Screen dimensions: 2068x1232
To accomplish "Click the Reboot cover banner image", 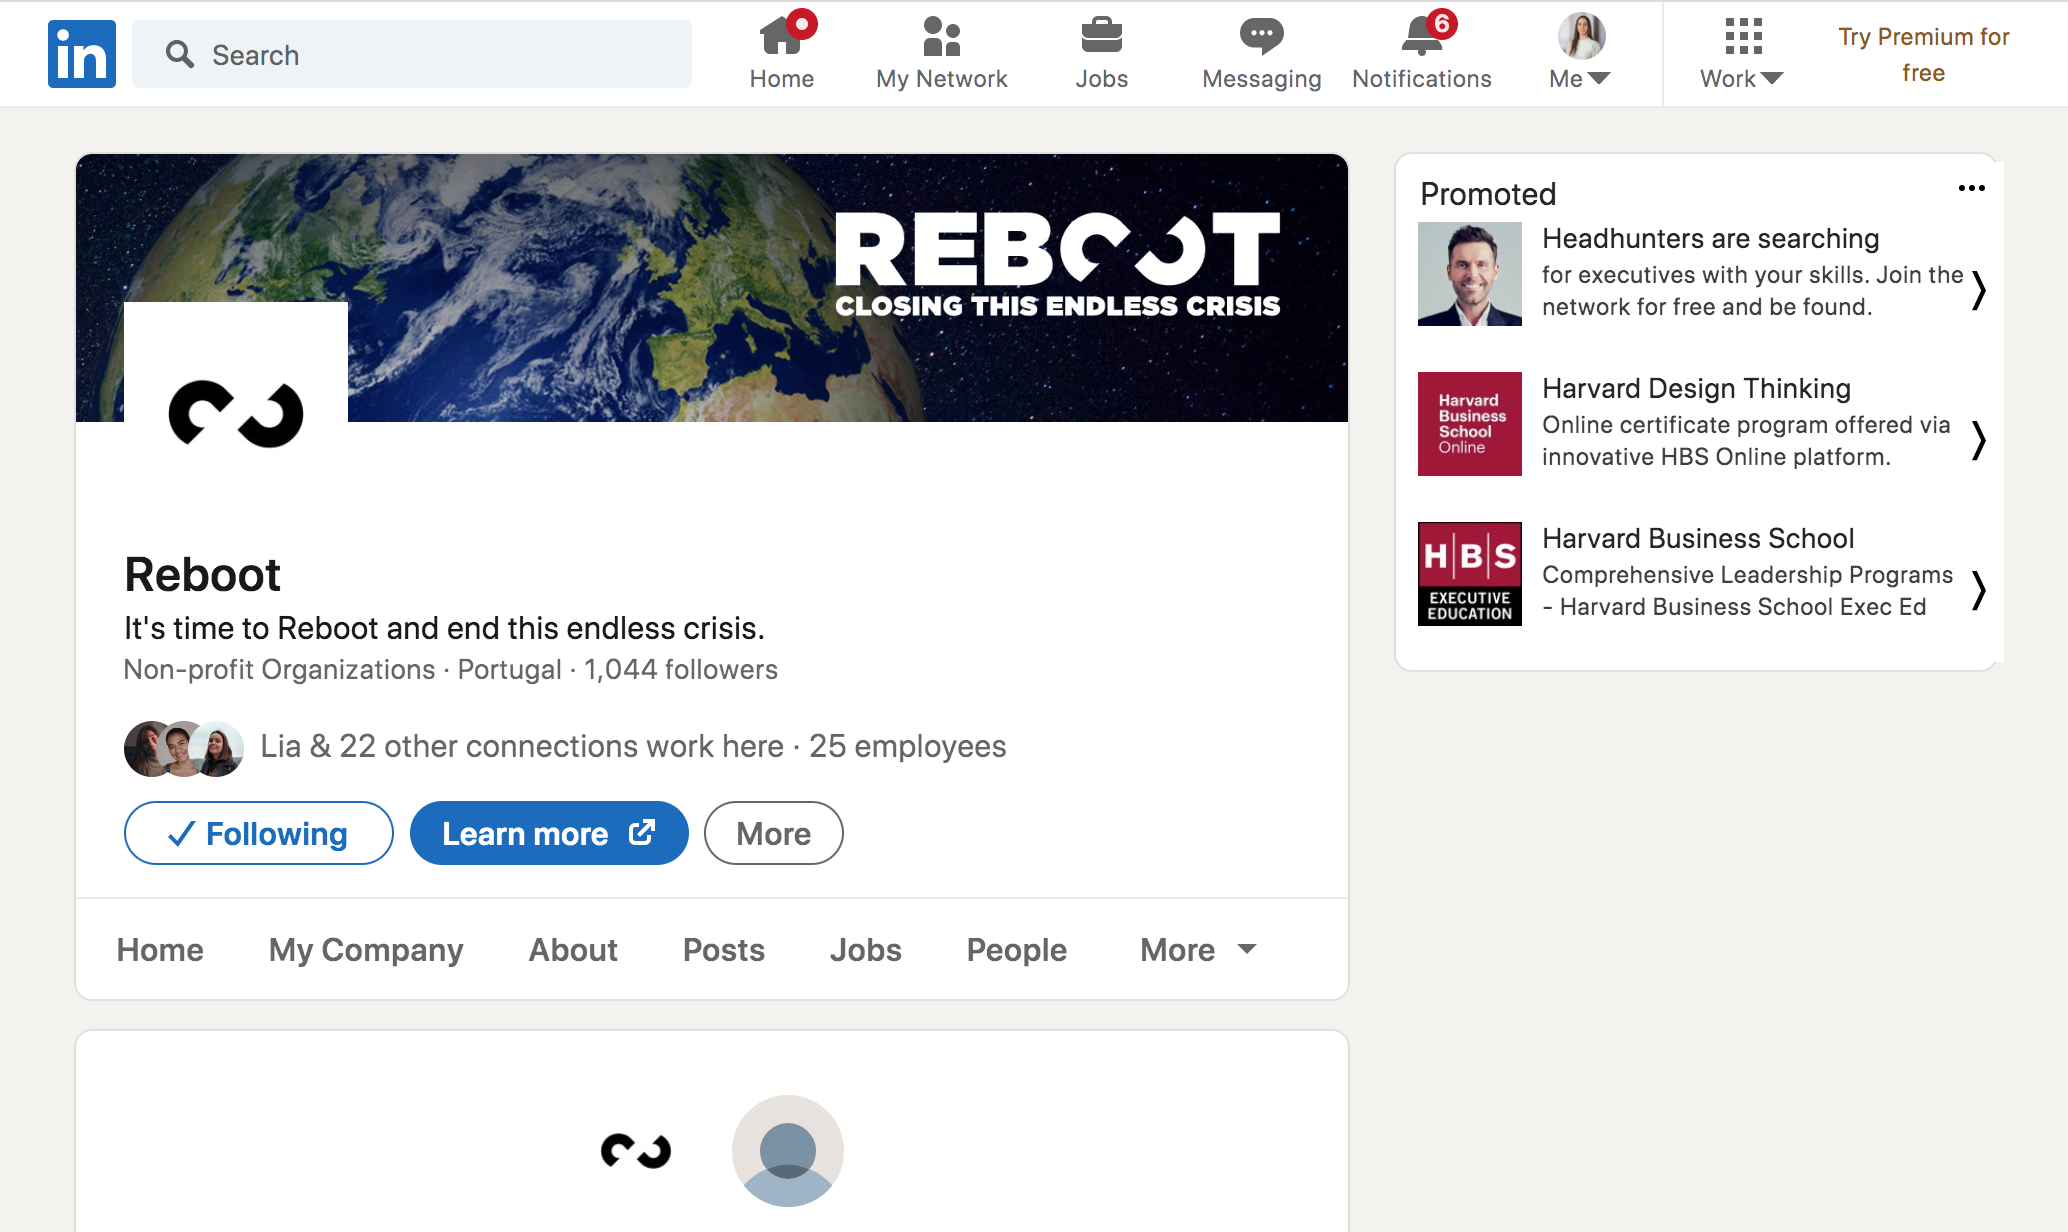I will (712, 288).
